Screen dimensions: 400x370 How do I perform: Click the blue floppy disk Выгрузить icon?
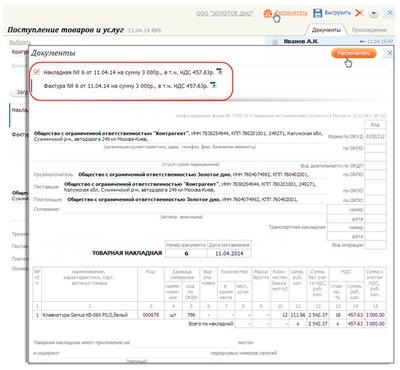pos(318,13)
